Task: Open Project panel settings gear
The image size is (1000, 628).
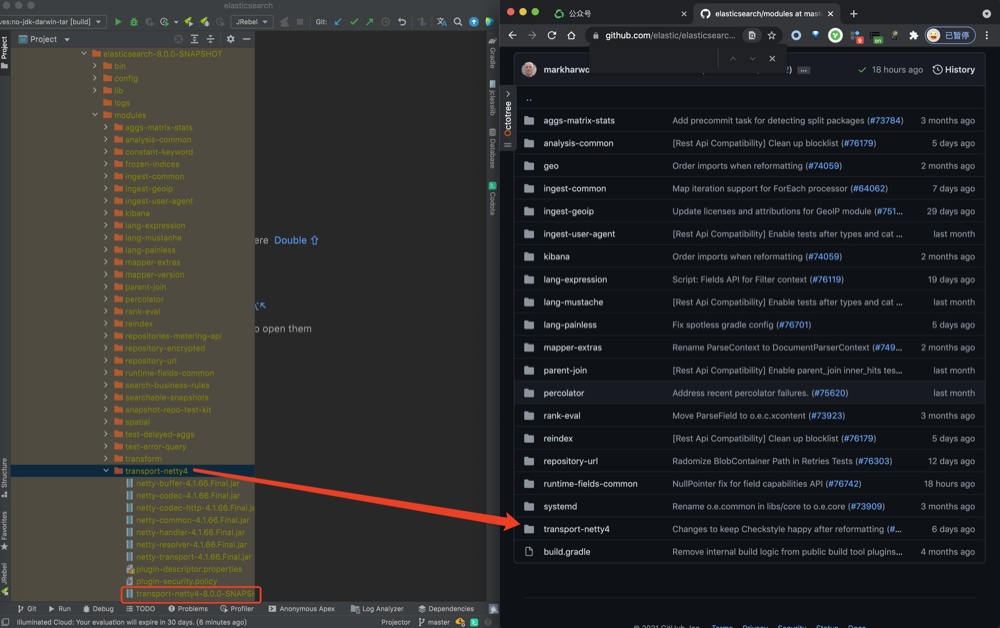Action: [x=230, y=39]
